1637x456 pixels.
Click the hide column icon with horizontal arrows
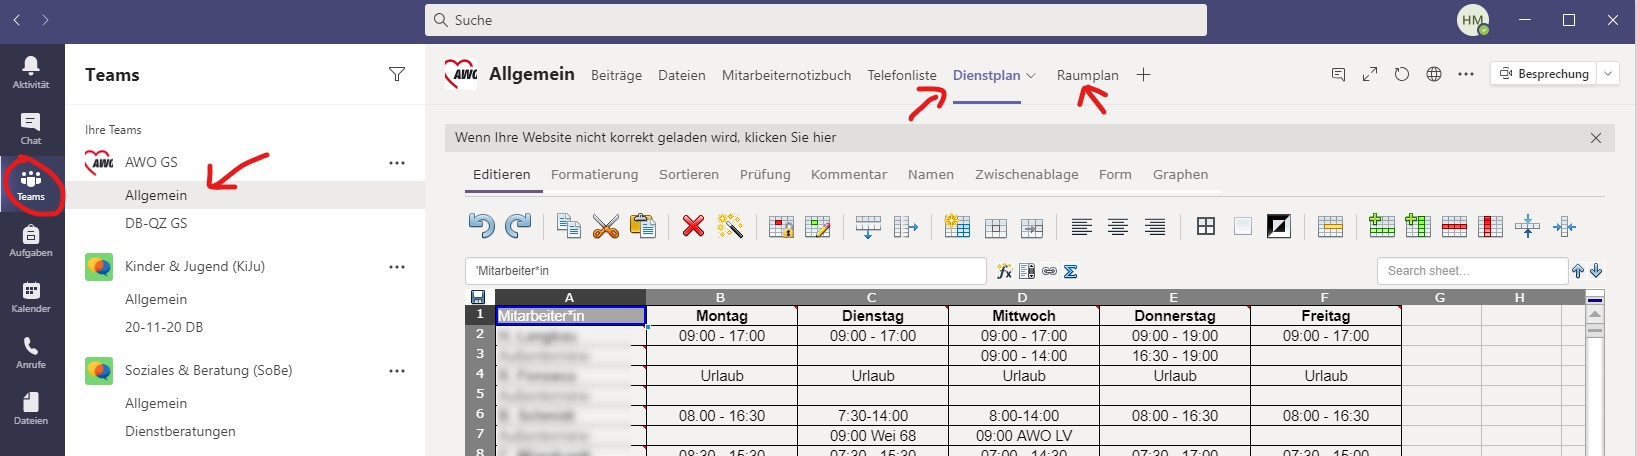(x=1564, y=227)
